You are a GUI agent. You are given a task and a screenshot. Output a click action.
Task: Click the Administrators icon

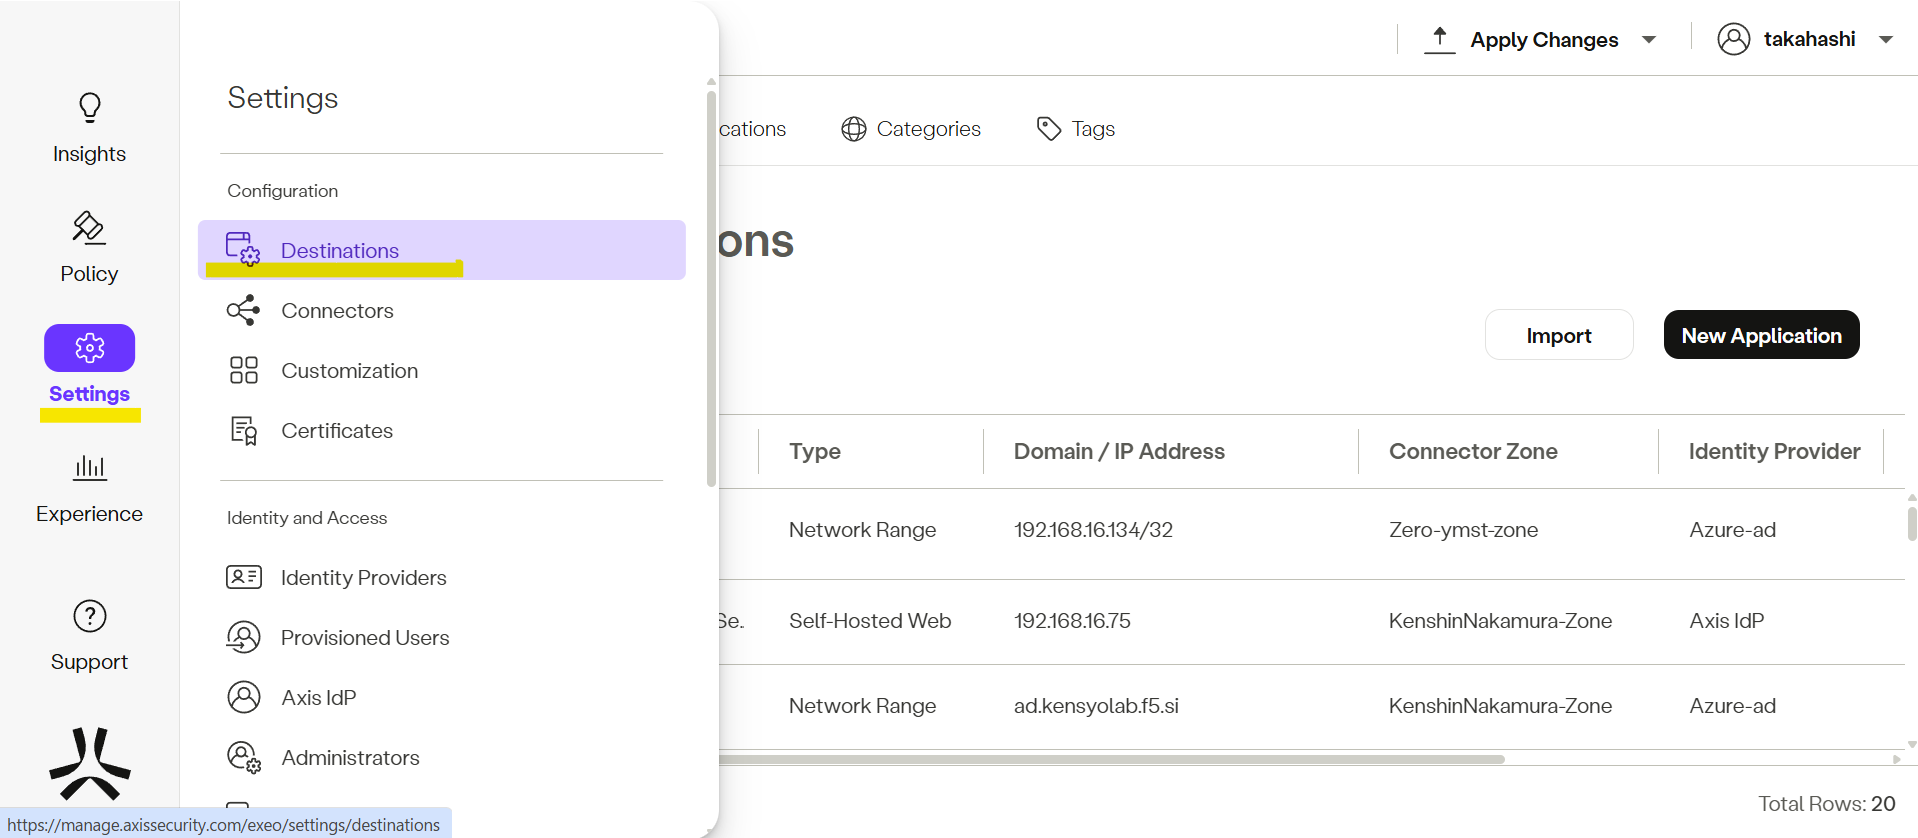pos(243,757)
